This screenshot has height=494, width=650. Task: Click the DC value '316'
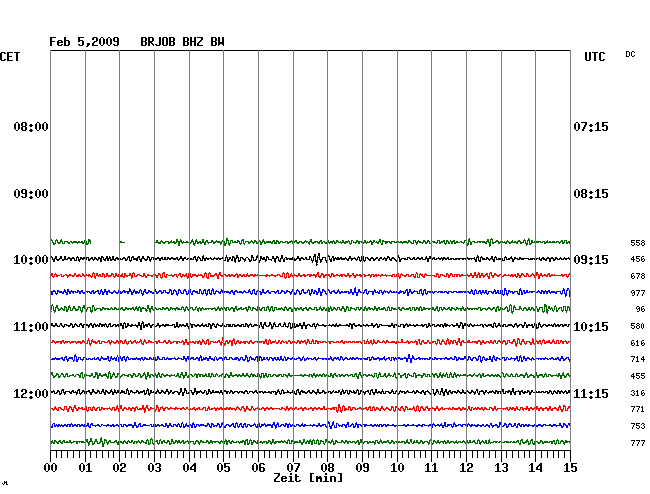coord(638,393)
